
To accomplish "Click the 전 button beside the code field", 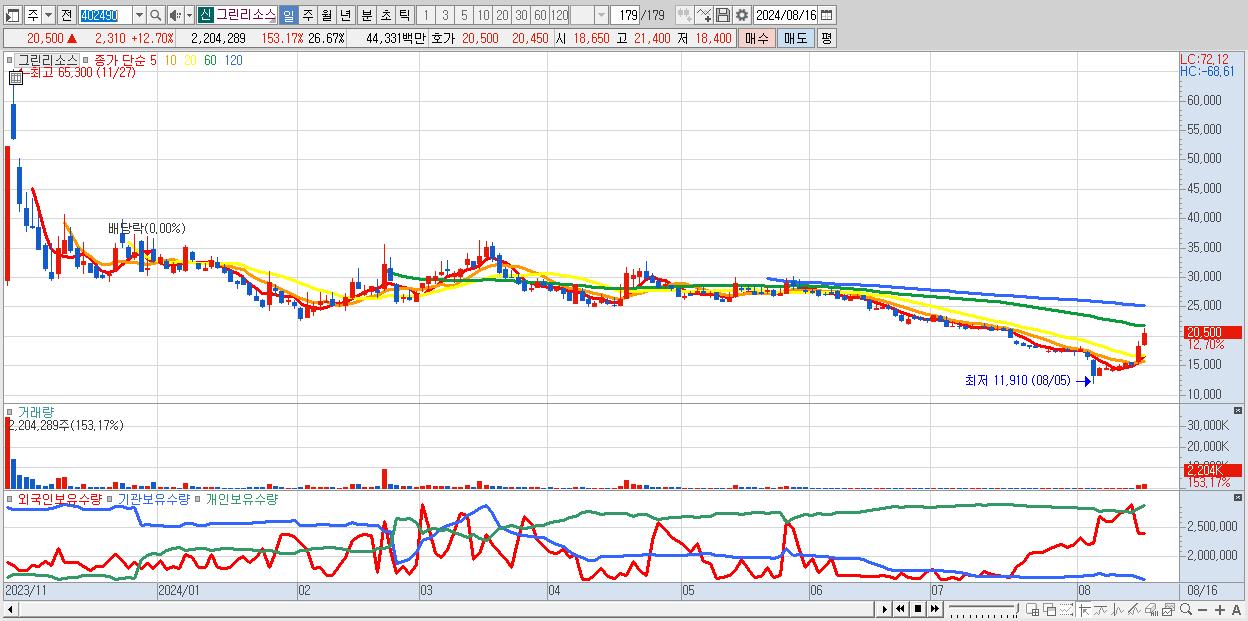I will pyautogui.click(x=66, y=15).
